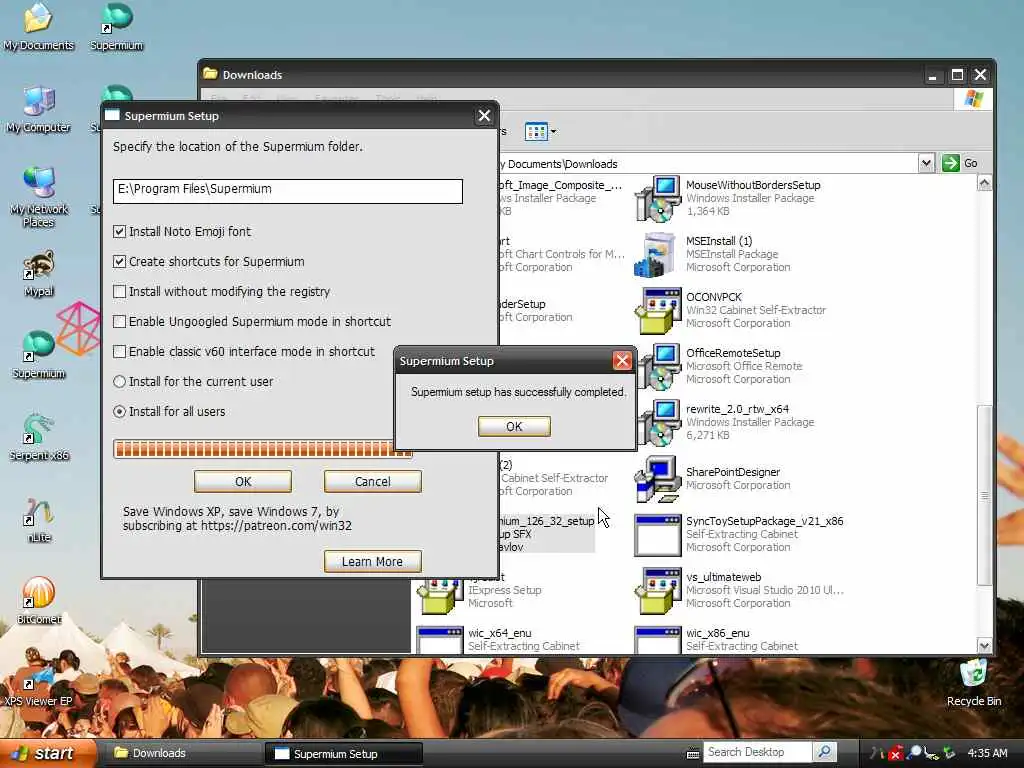Launch Supermium shortcut below Mypal
The image size is (1024, 768).
(39, 355)
